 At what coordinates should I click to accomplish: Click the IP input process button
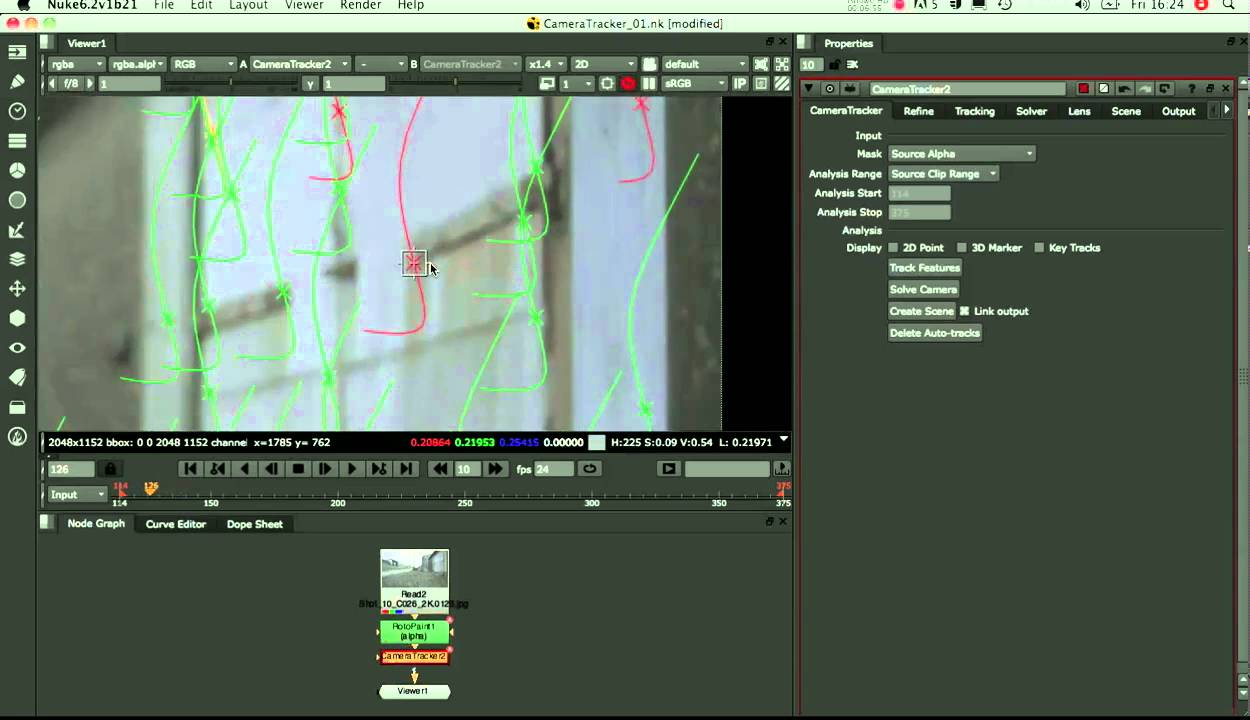(740, 84)
